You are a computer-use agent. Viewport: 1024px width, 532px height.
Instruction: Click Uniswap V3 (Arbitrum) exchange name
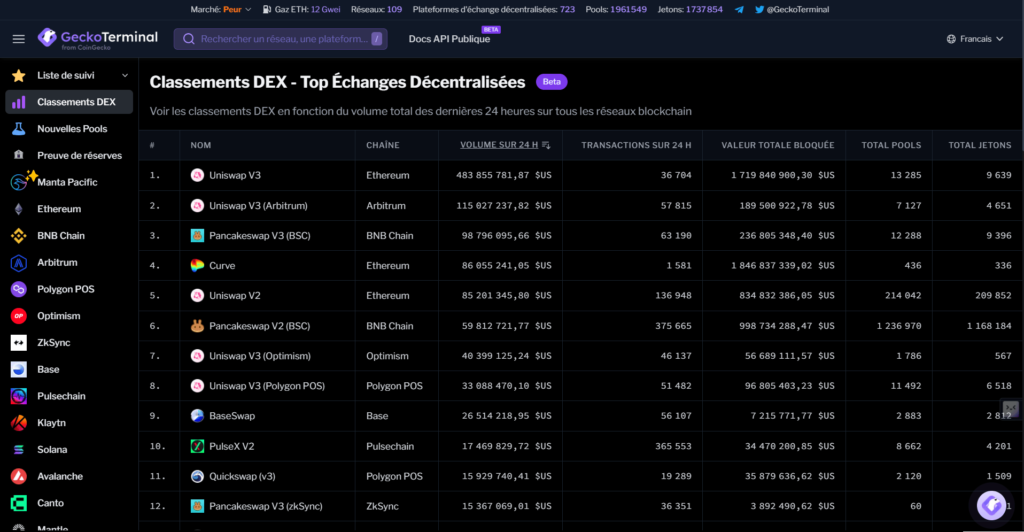pyautogui.click(x=258, y=206)
